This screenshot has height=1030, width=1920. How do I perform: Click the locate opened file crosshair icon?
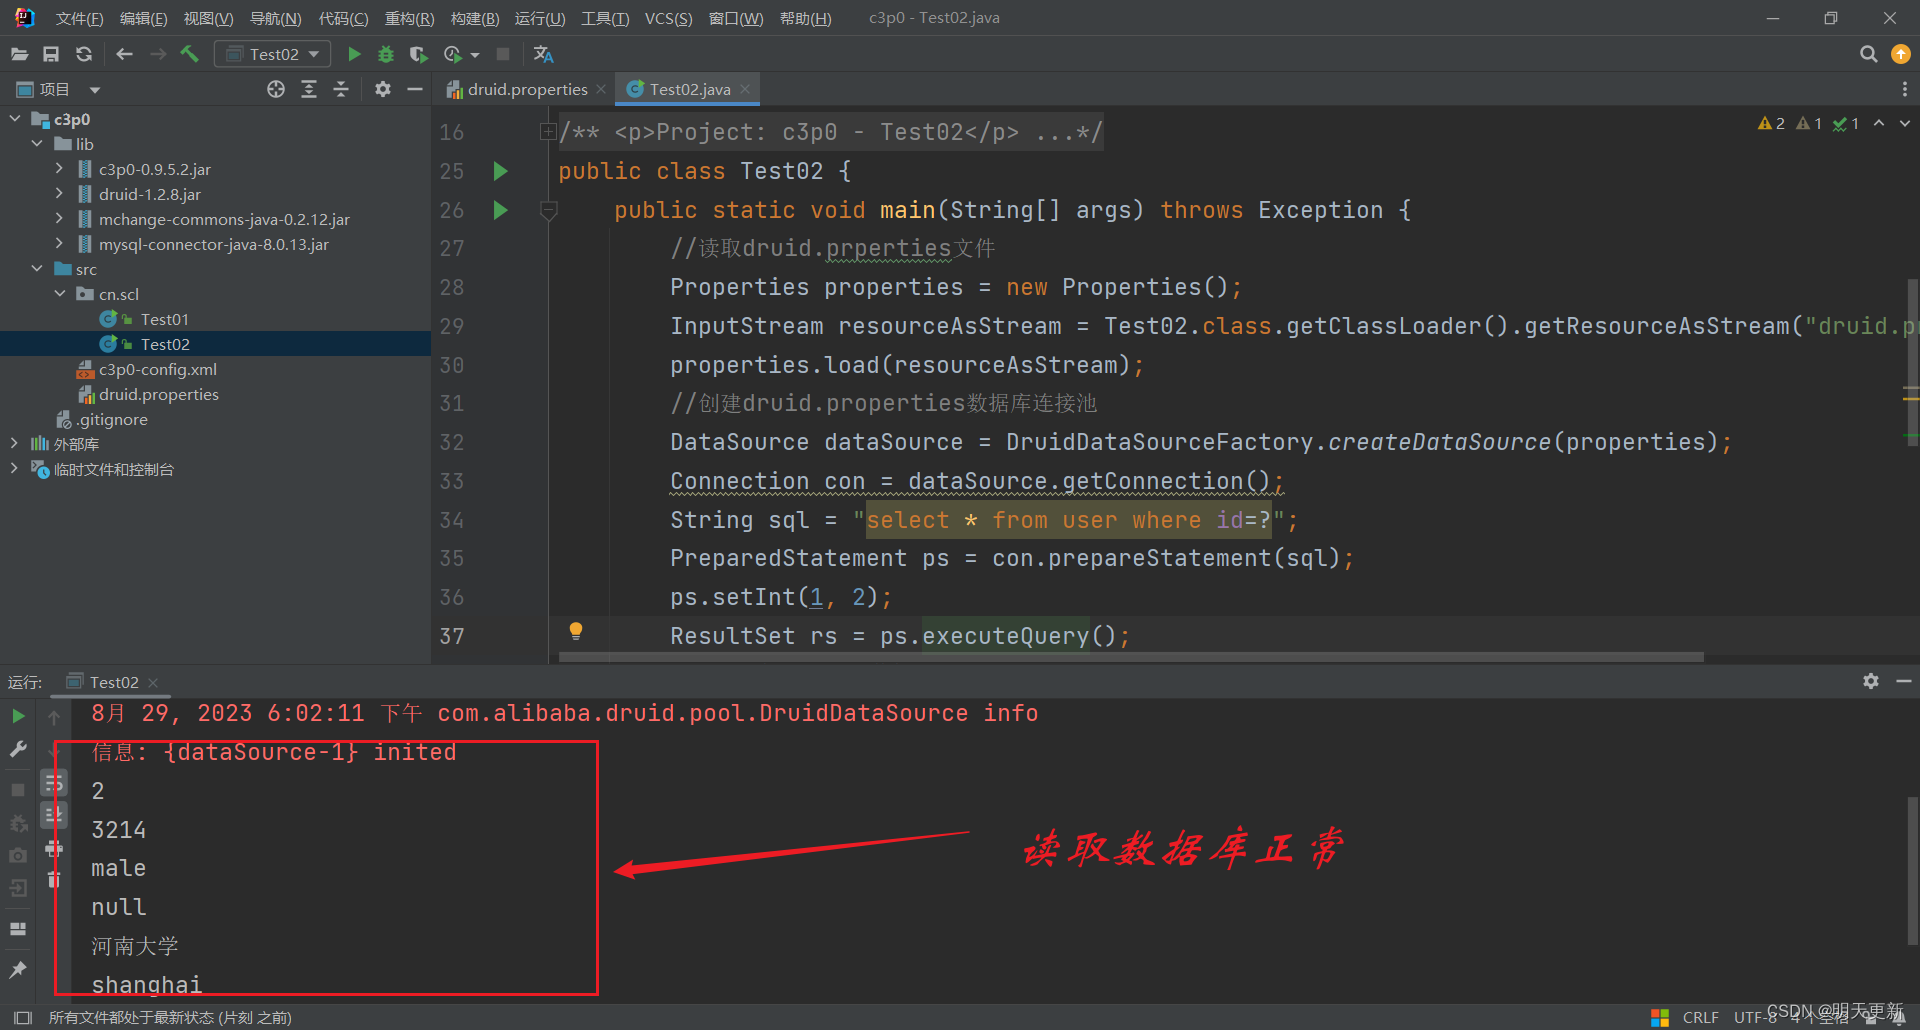click(276, 89)
